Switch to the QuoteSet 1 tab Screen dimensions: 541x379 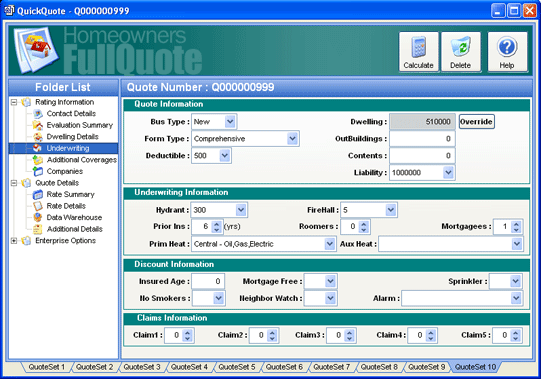pos(47,367)
